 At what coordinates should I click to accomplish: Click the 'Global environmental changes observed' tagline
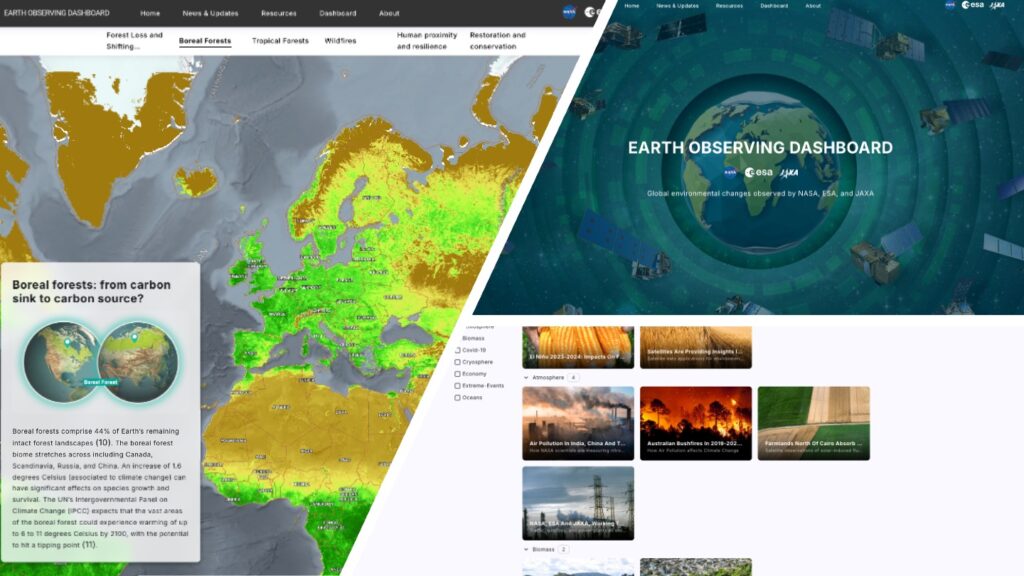tap(760, 193)
